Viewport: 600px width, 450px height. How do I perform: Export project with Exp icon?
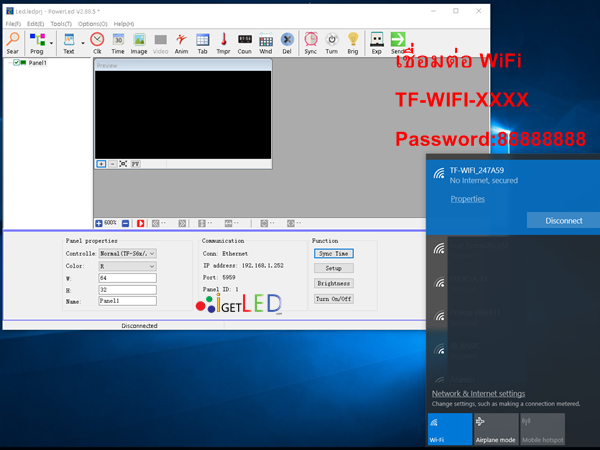pyautogui.click(x=377, y=43)
